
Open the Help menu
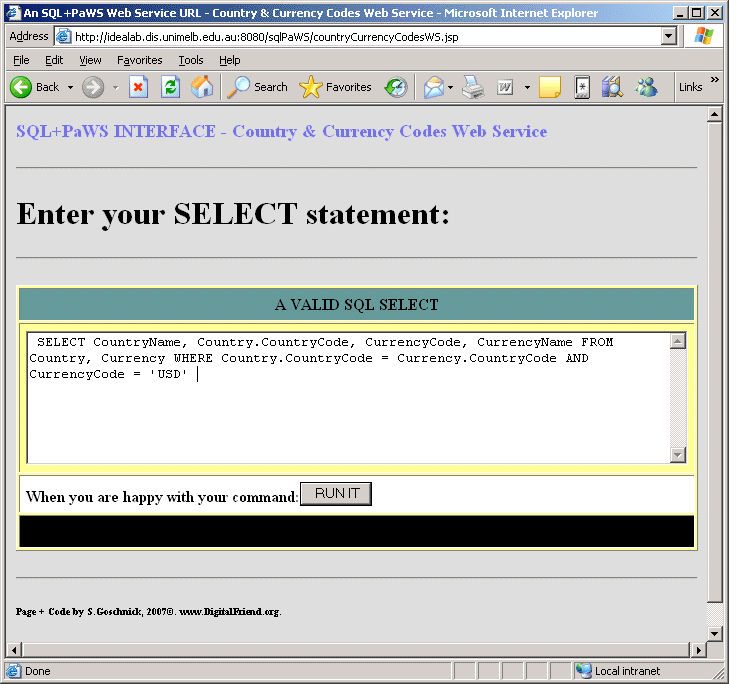(x=230, y=60)
